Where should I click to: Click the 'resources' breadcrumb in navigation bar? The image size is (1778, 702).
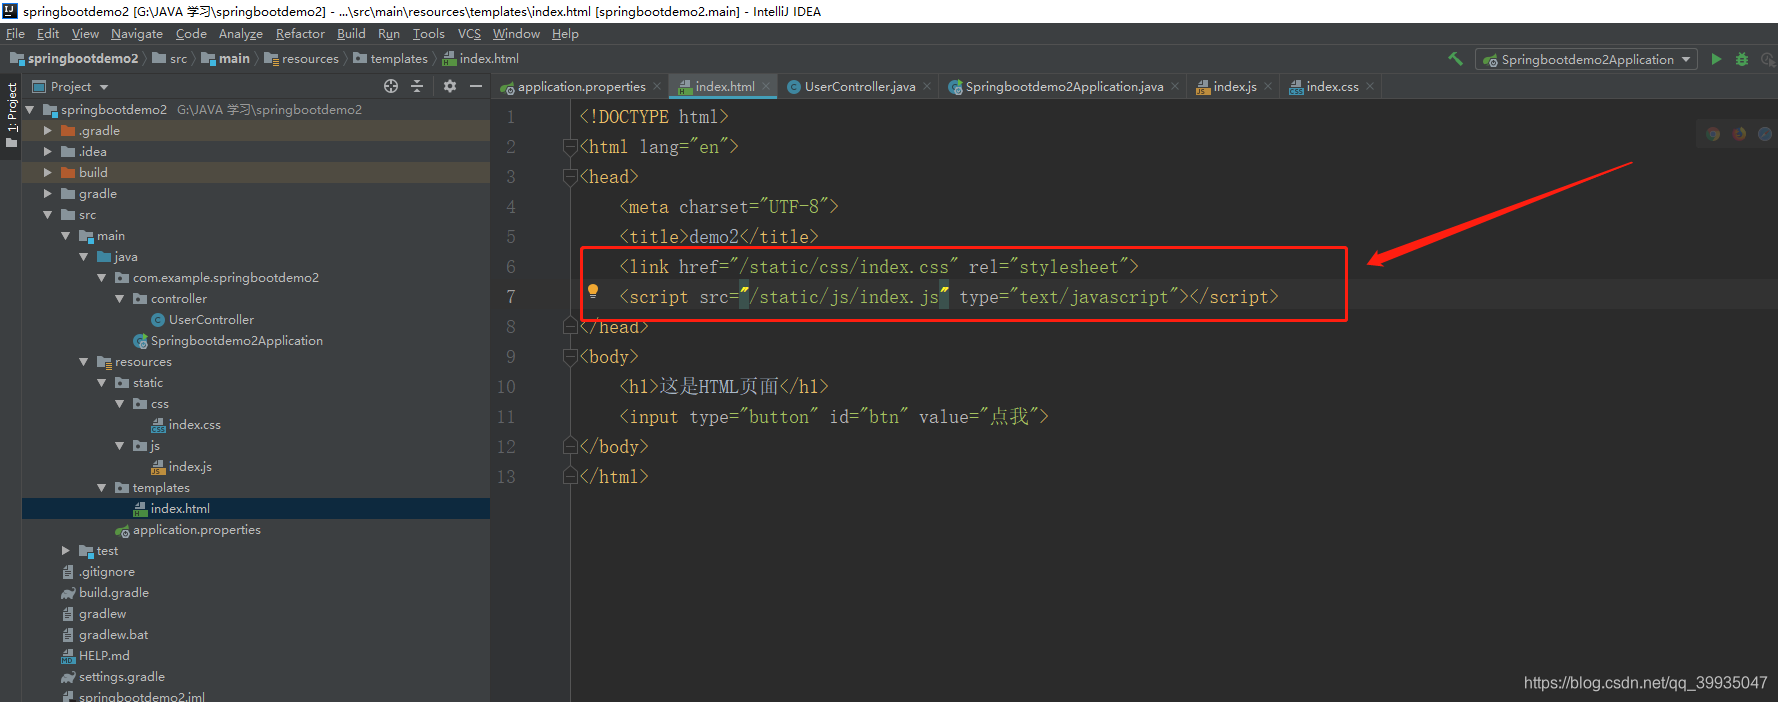pyautogui.click(x=302, y=59)
